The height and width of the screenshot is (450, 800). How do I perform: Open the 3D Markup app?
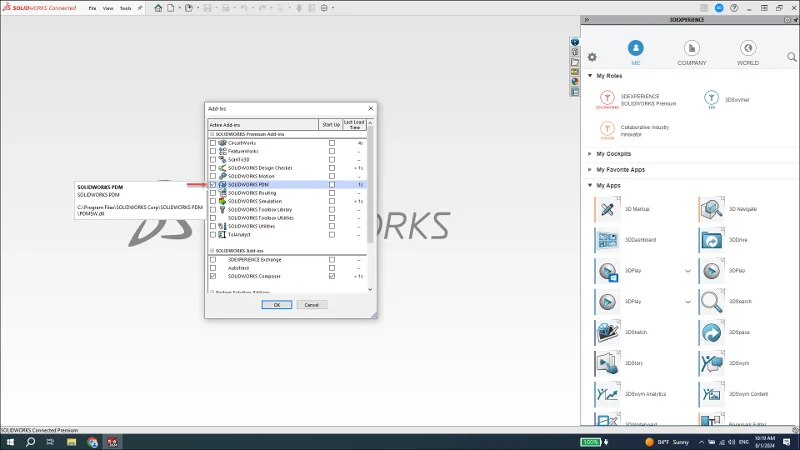coord(607,209)
